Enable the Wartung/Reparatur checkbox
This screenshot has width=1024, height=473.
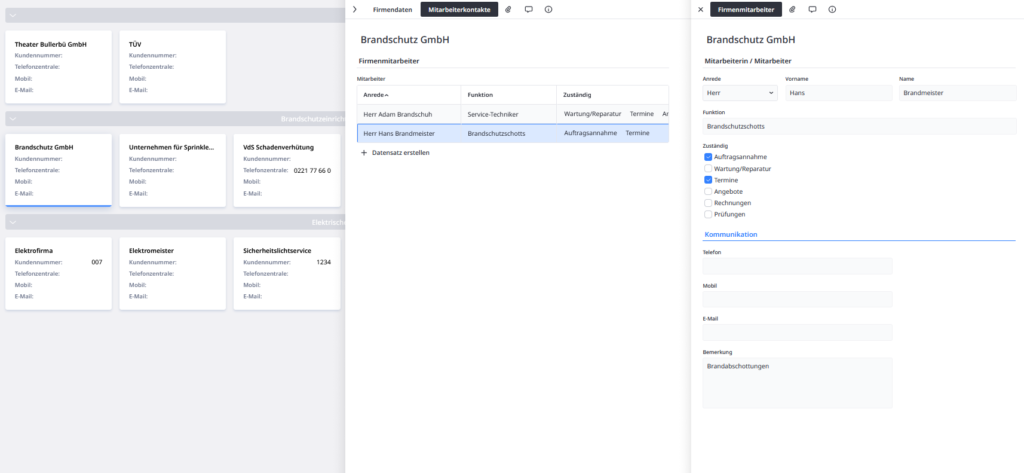[708, 169]
